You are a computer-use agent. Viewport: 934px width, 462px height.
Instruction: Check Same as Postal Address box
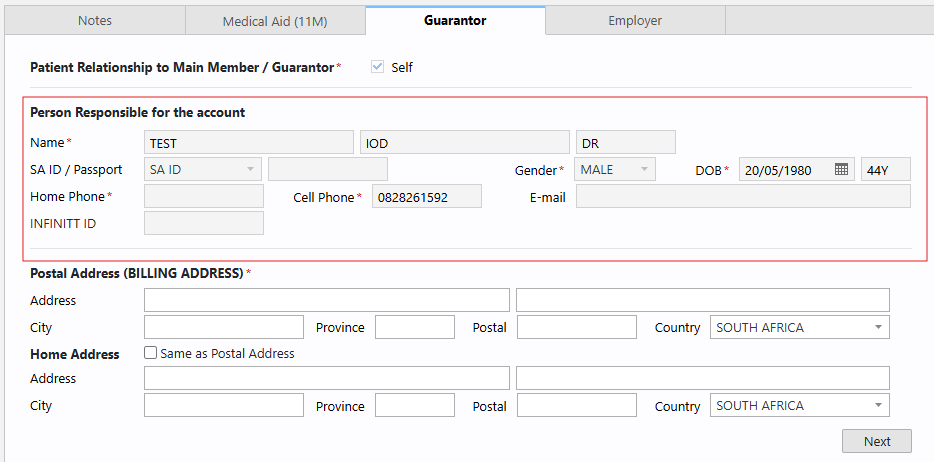[x=151, y=353]
